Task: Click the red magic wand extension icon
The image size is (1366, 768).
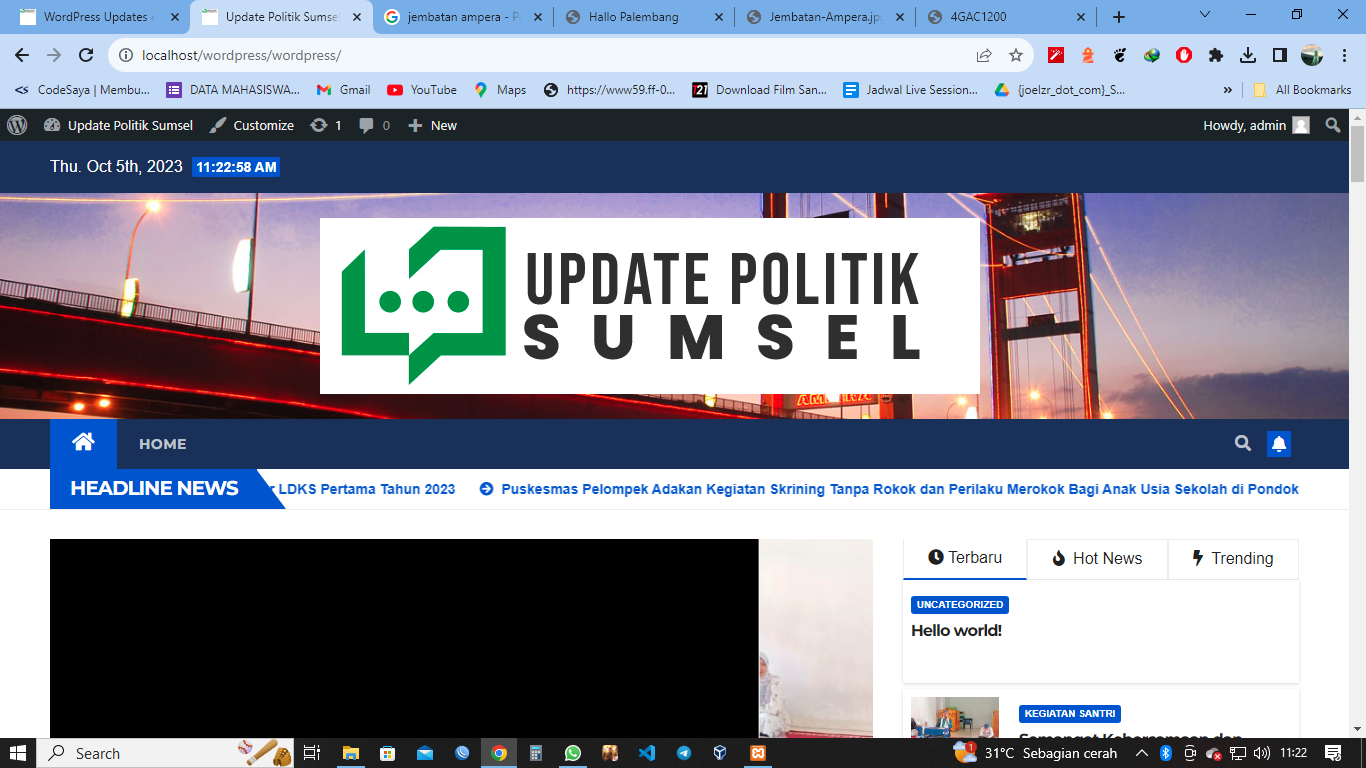Action: pyautogui.click(x=1056, y=55)
